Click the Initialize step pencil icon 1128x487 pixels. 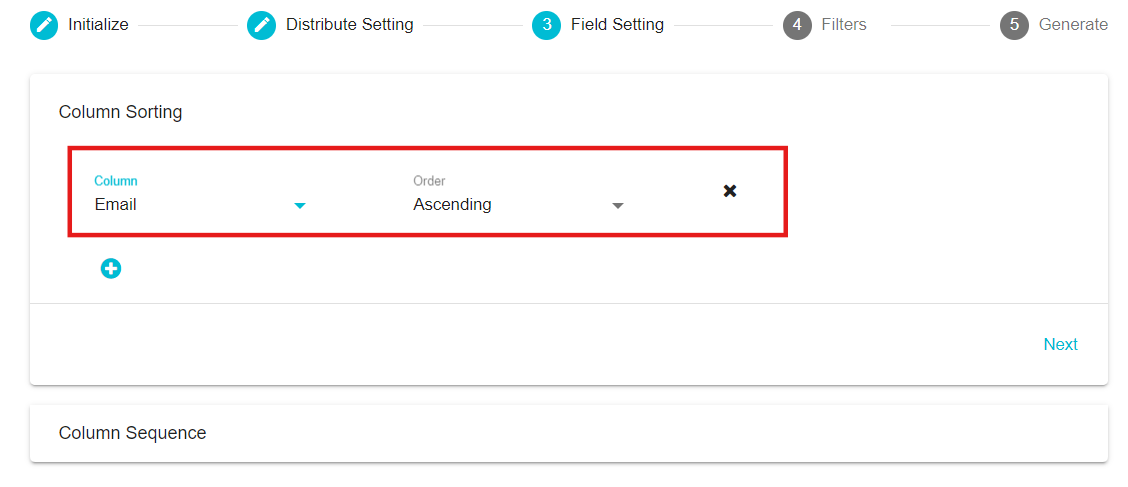(44, 25)
